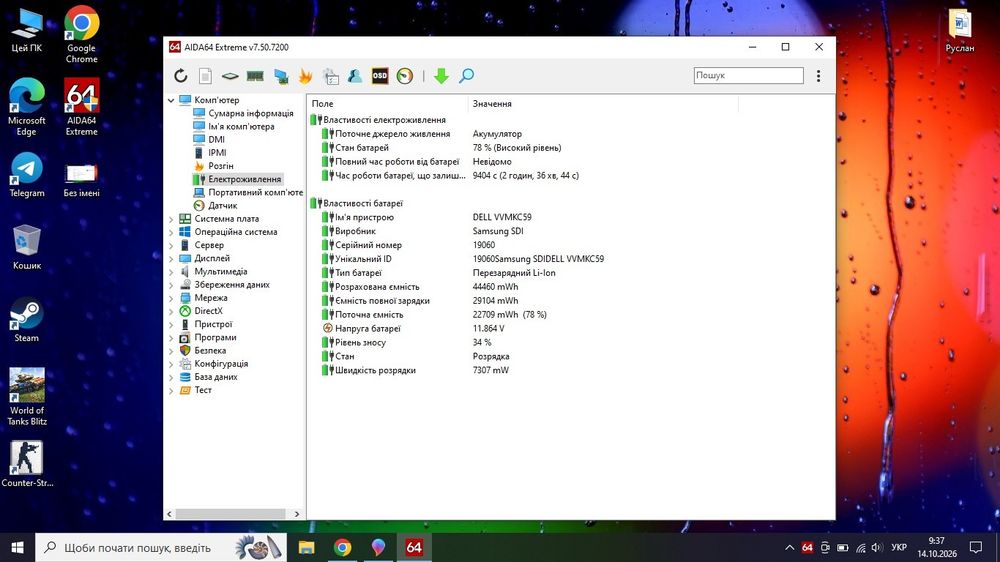The image size is (1000, 562).
Task: Expand the Збереження даних node
Action: pyautogui.click(x=171, y=285)
